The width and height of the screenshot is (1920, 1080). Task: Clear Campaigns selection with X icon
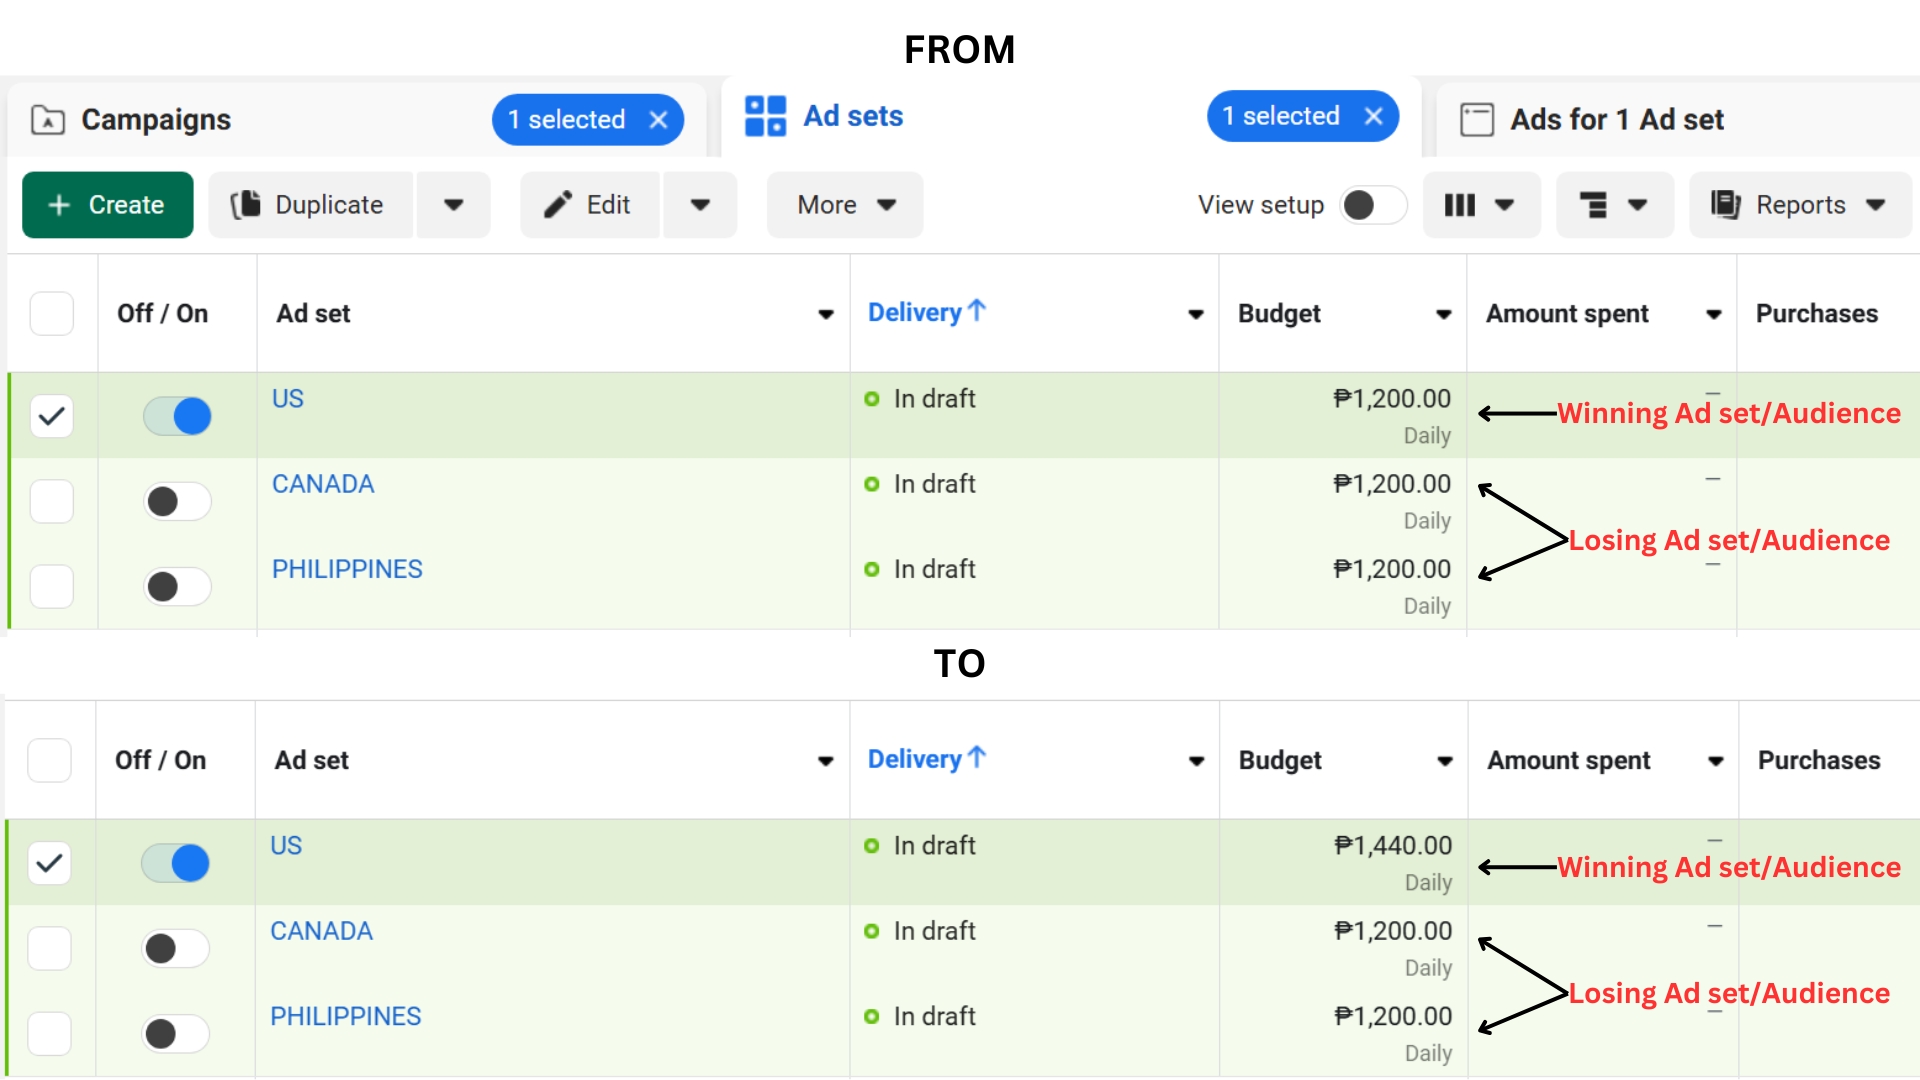658,120
